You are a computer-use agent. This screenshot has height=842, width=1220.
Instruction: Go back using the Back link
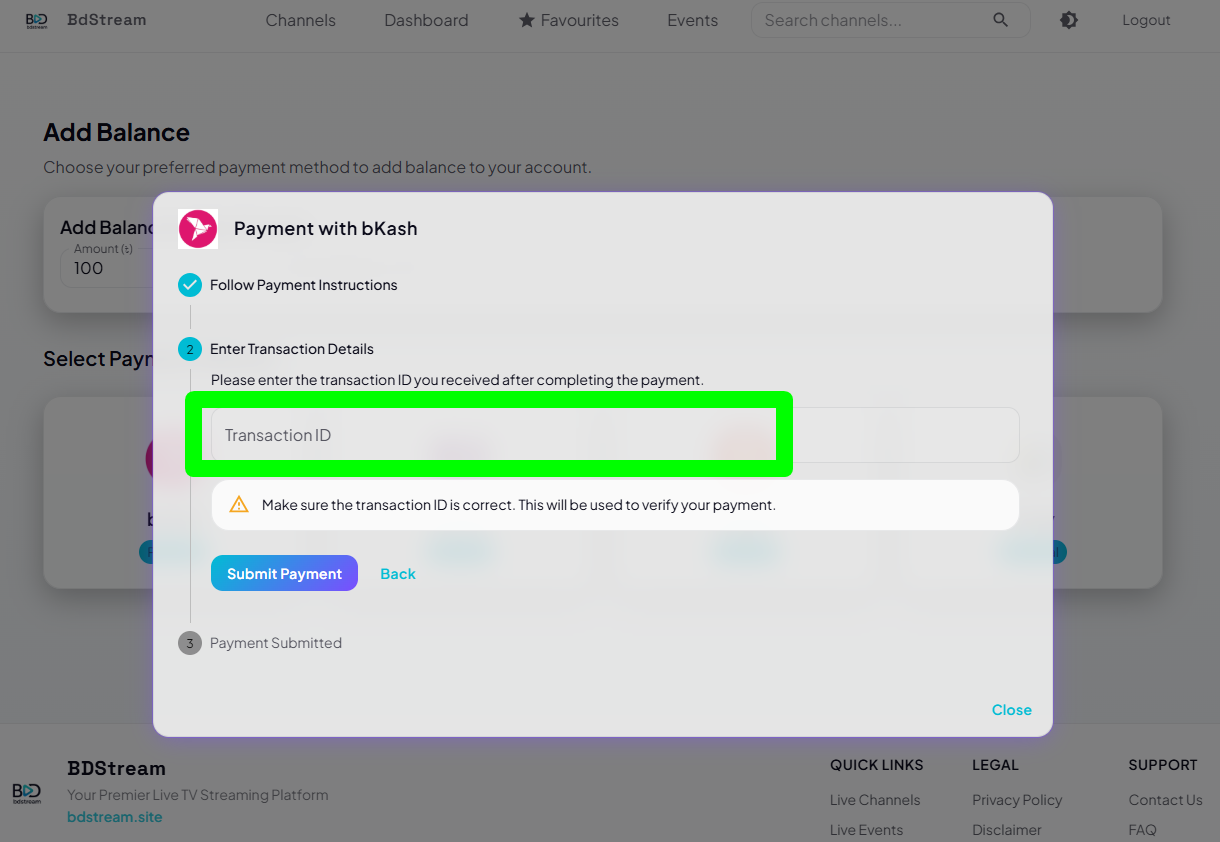tap(398, 574)
